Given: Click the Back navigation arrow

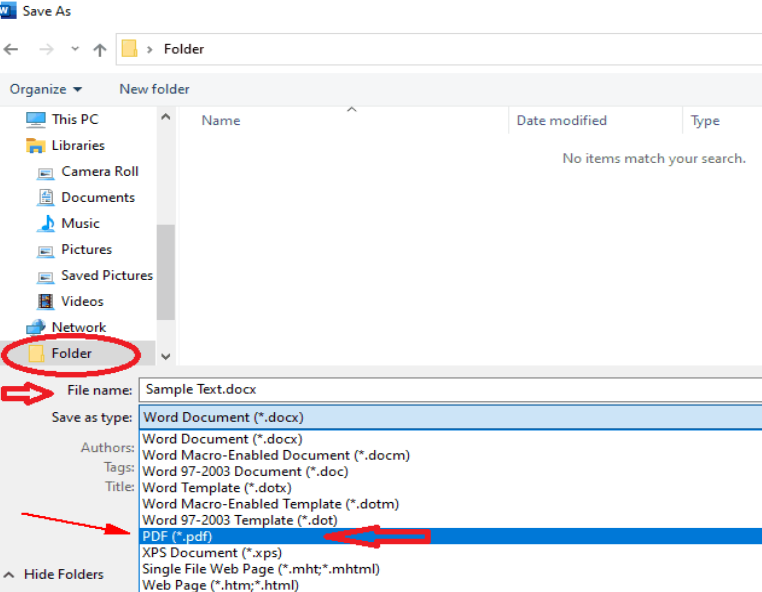Looking at the screenshot, I should (x=11, y=49).
